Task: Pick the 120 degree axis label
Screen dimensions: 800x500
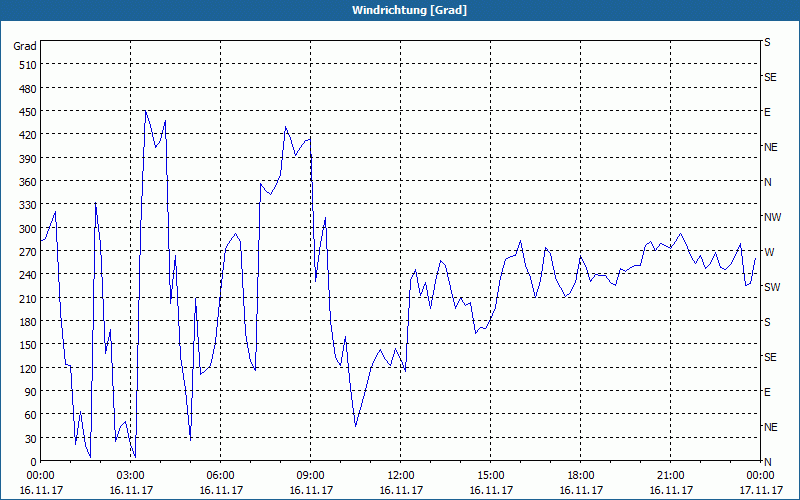Action: point(28,368)
